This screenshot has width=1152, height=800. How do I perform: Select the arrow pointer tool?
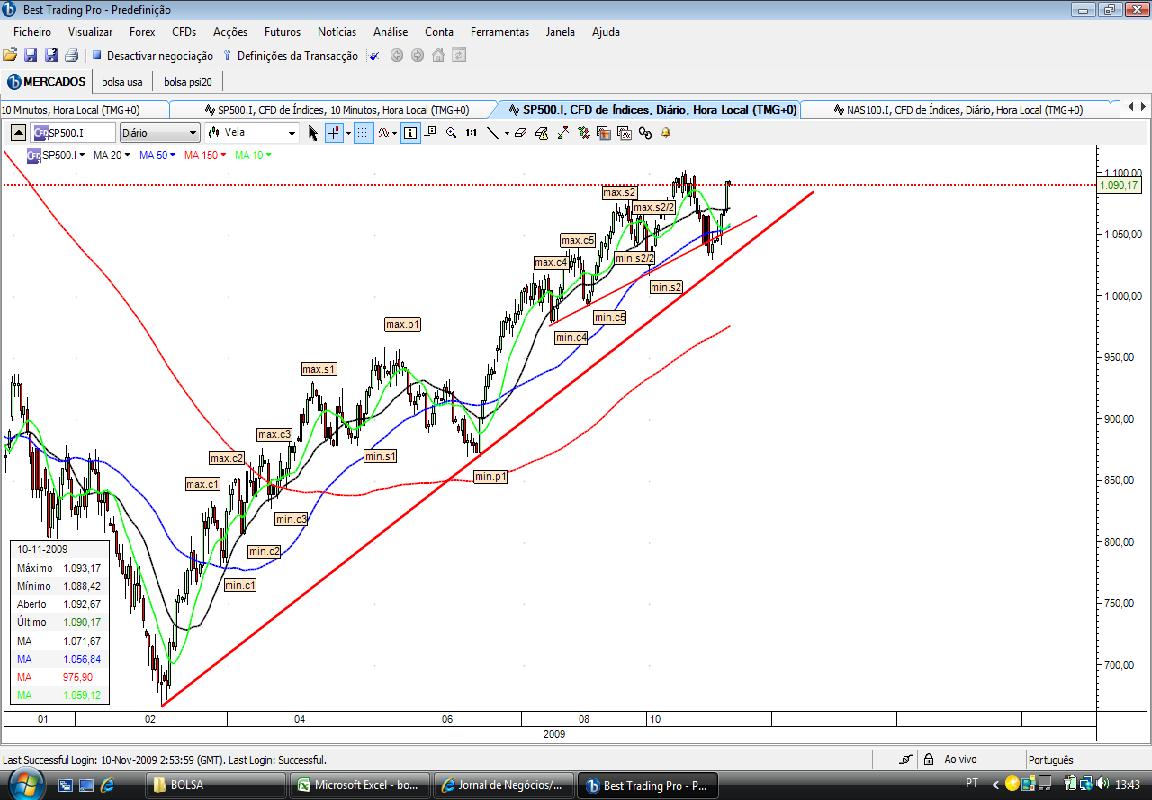313,133
